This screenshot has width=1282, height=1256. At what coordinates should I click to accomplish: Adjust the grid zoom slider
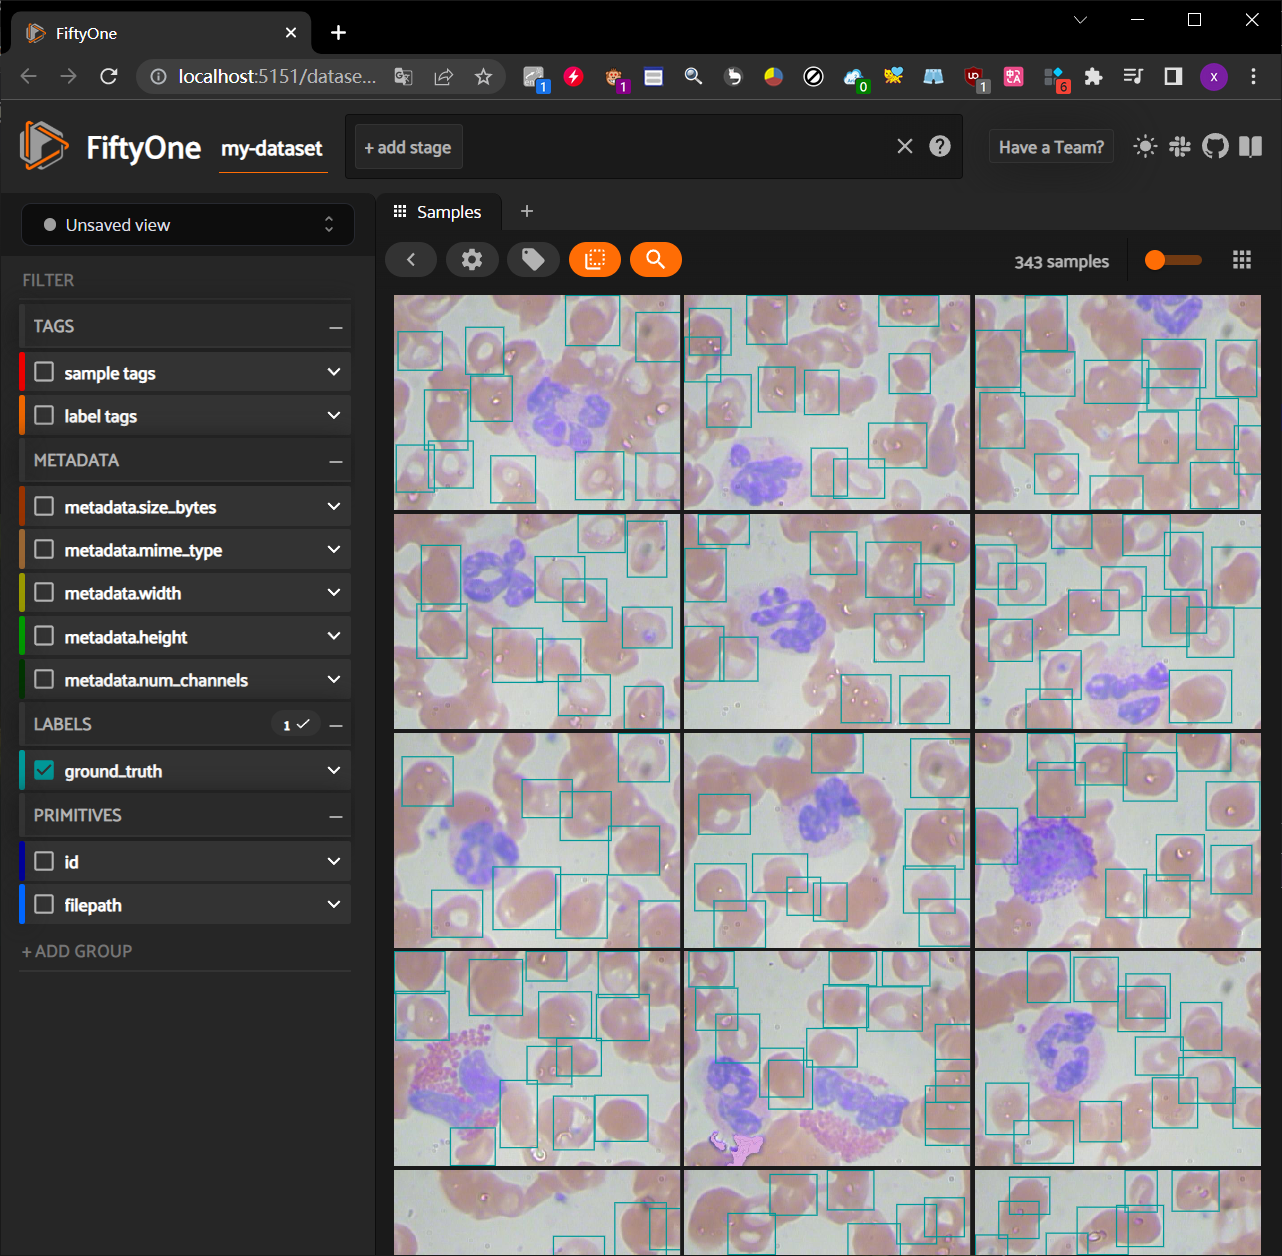pyautogui.click(x=1156, y=260)
